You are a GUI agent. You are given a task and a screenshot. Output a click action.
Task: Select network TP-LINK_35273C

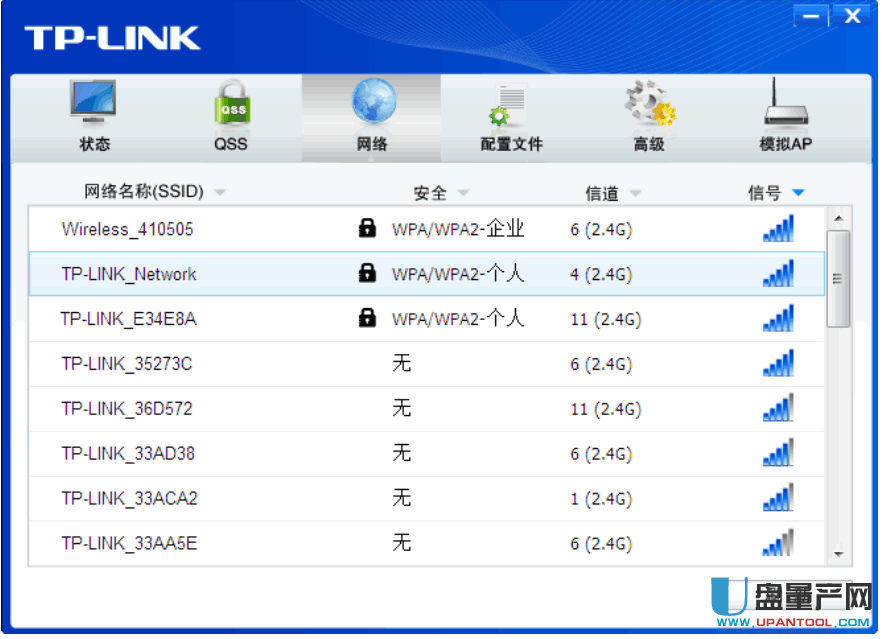pyautogui.click(x=427, y=364)
